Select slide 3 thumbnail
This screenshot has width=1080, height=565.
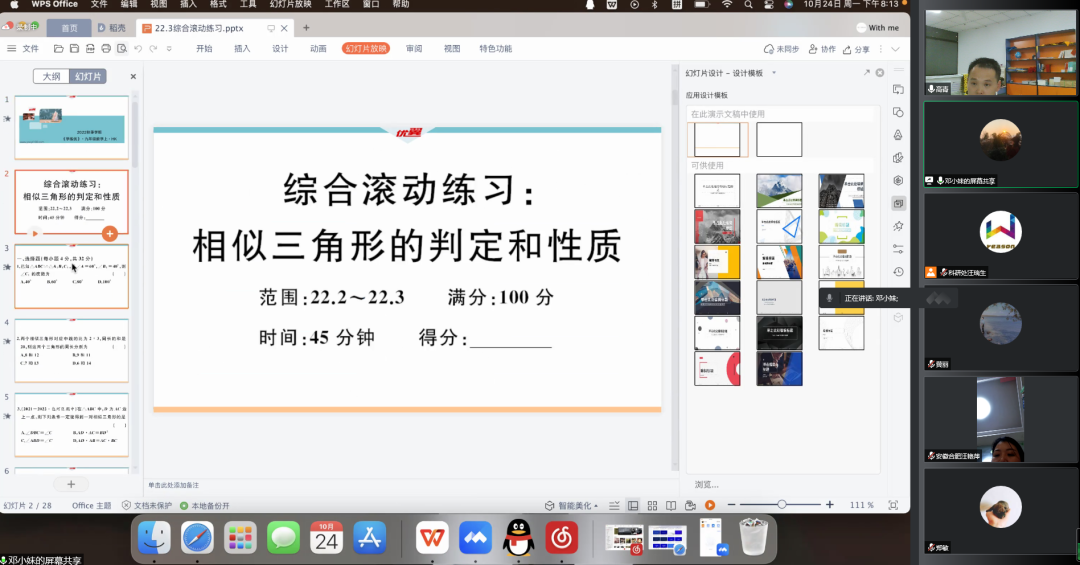tap(72, 276)
